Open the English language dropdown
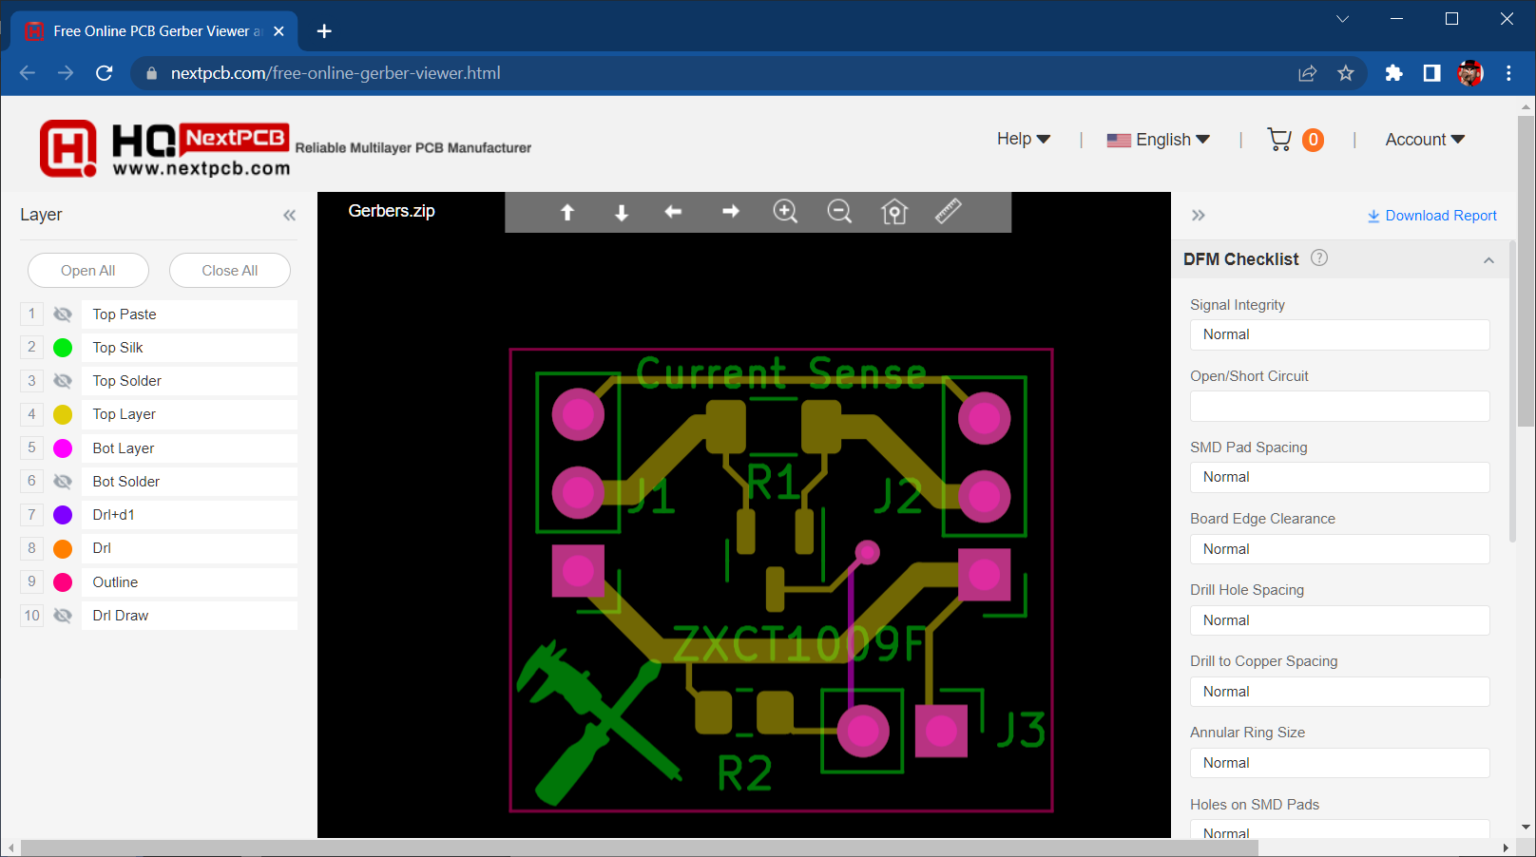1536x857 pixels. pos(1158,140)
